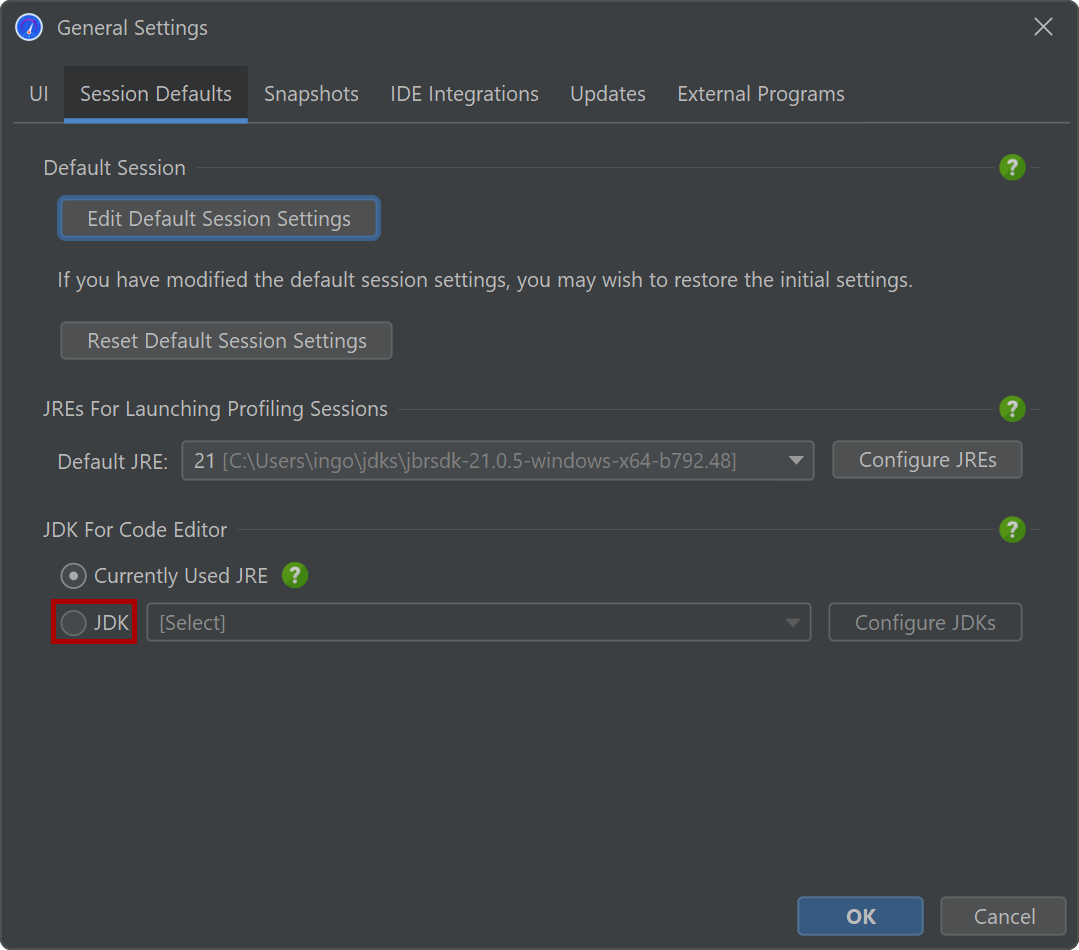
Task: Select the JDK radio button
Action: point(74,623)
